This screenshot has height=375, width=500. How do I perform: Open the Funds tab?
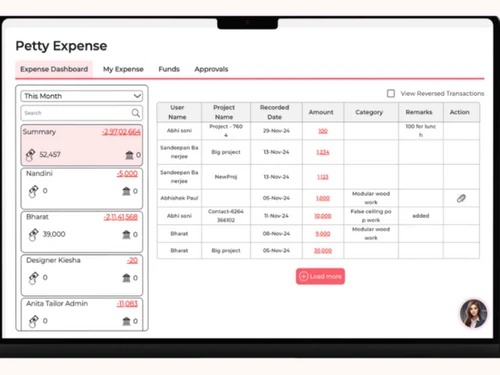[169, 69]
